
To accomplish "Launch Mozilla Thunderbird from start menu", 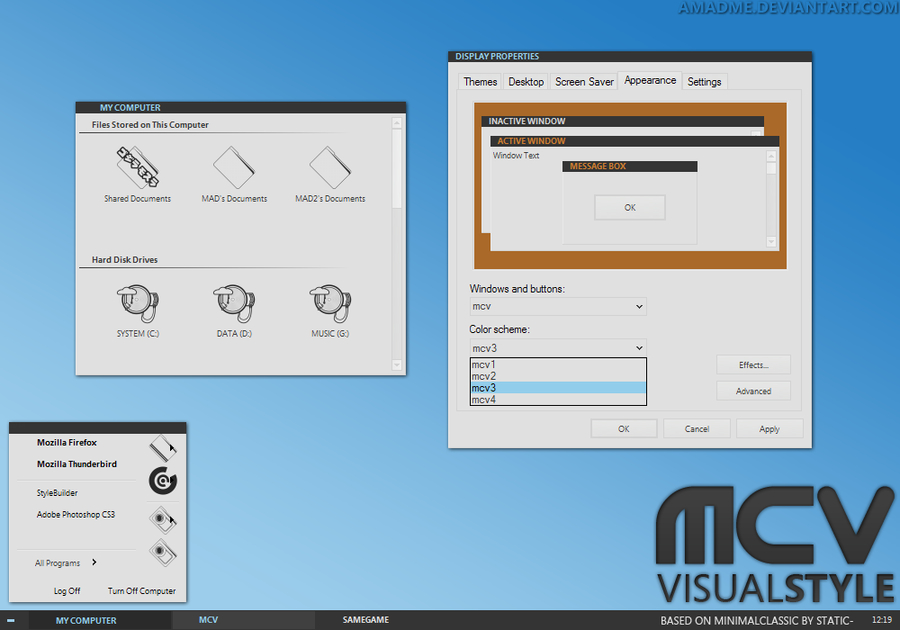I will (77, 464).
